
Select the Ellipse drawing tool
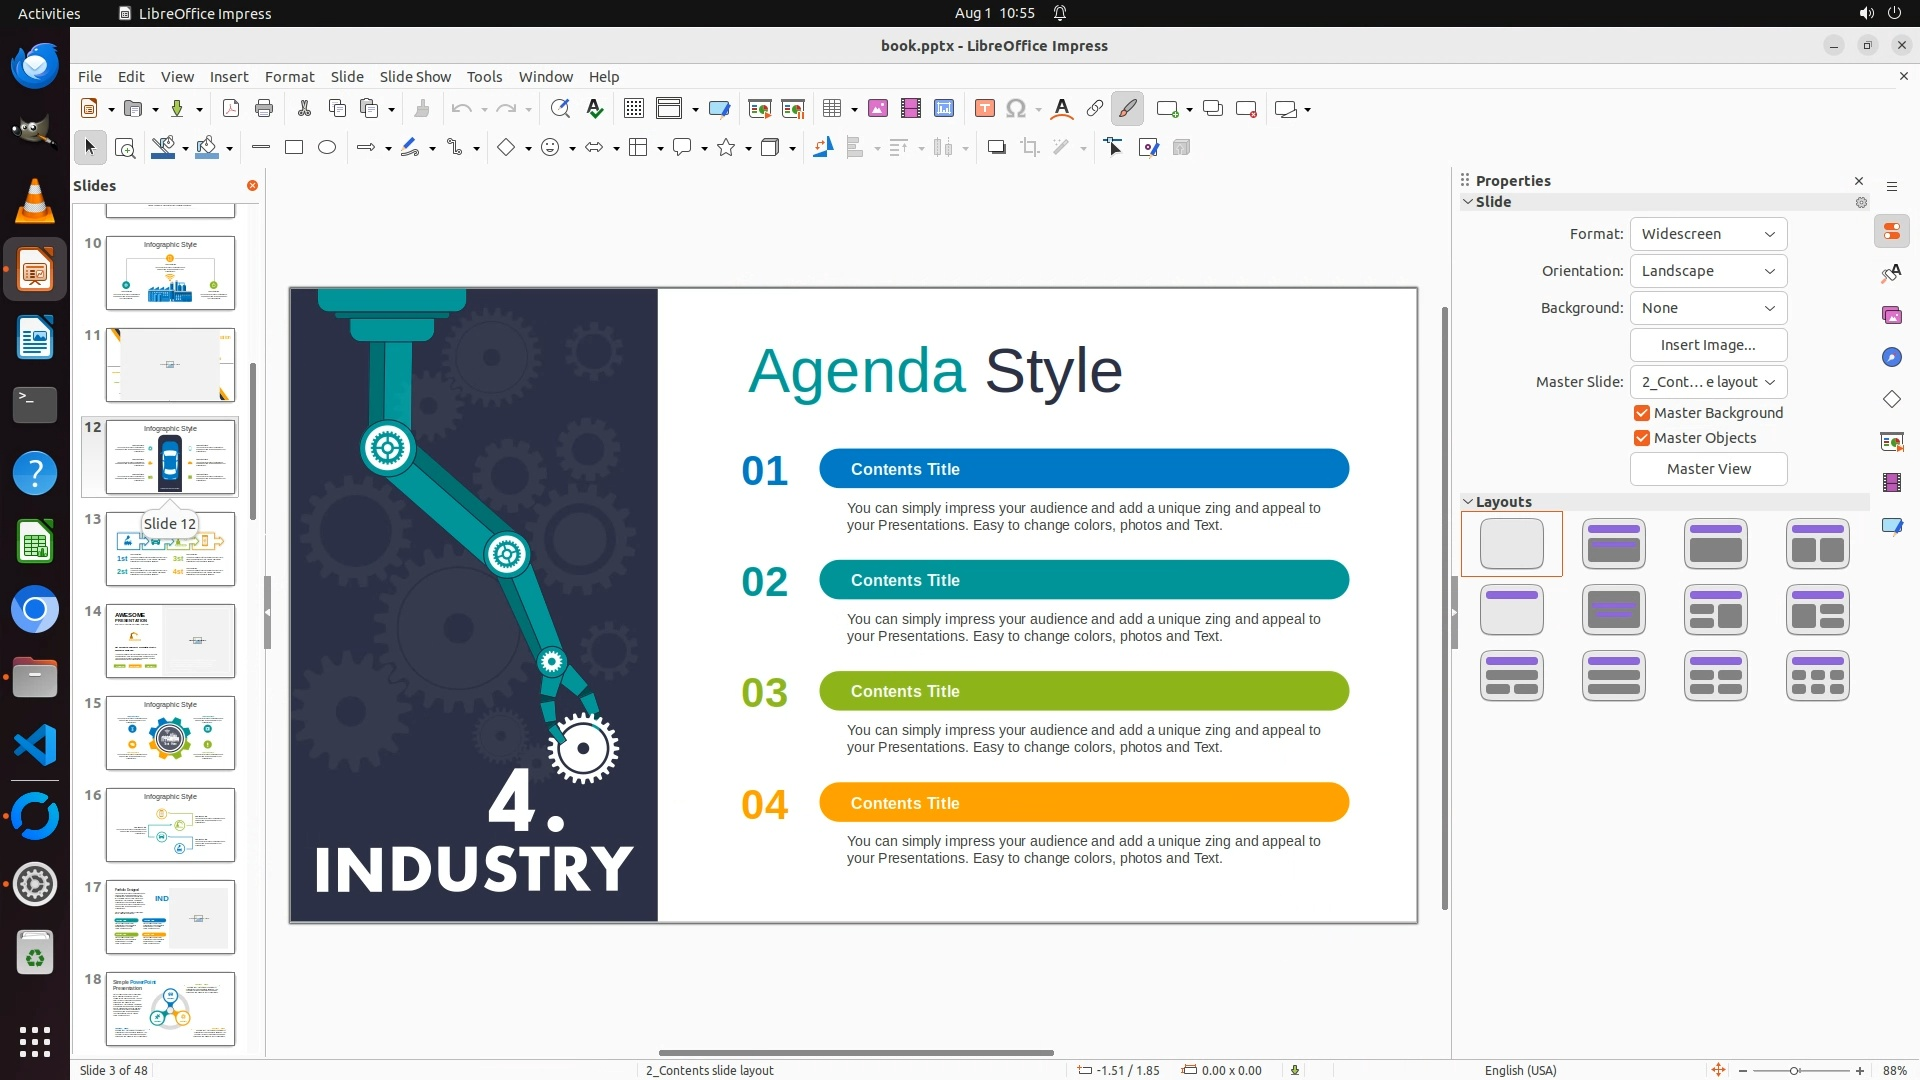(x=327, y=147)
